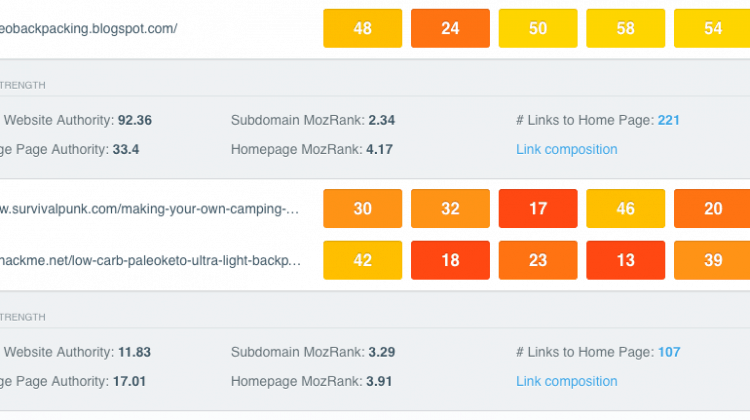750x420 pixels.
Task: Open Link composition below the 221 count
Action: 566,149
